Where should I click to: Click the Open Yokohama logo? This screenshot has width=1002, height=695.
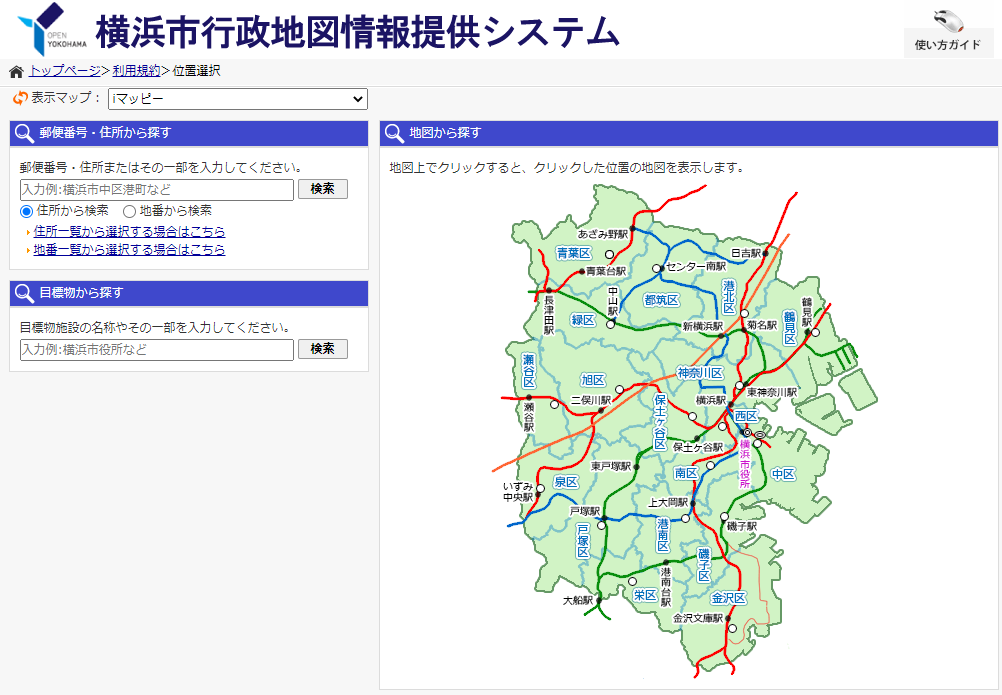pyautogui.click(x=52, y=29)
